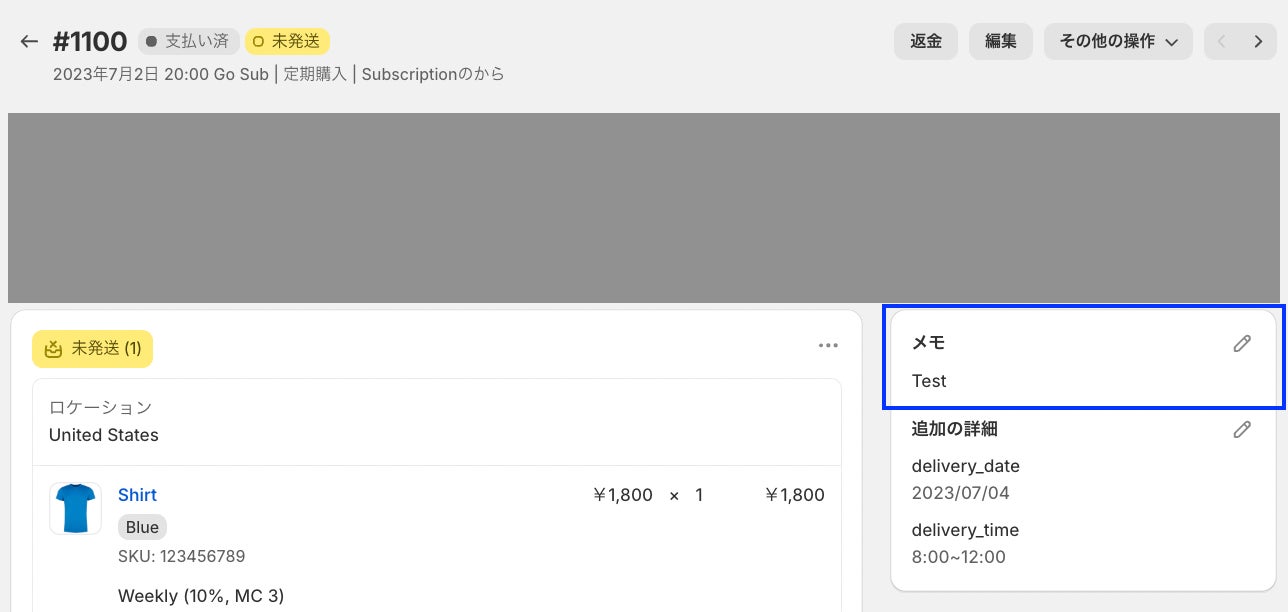This screenshot has width=1288, height=612.
Task: Click the back arrow beside order #1100
Action: [29, 42]
